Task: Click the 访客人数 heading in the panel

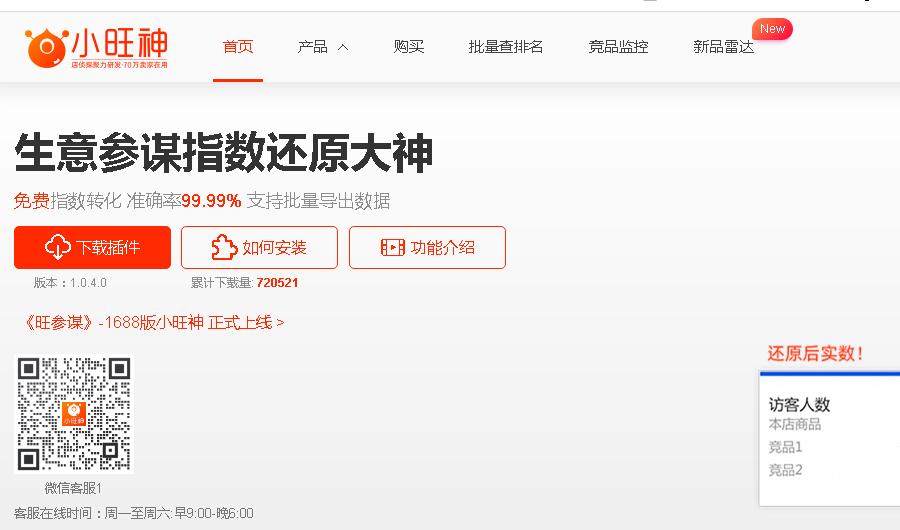Action: click(x=799, y=405)
